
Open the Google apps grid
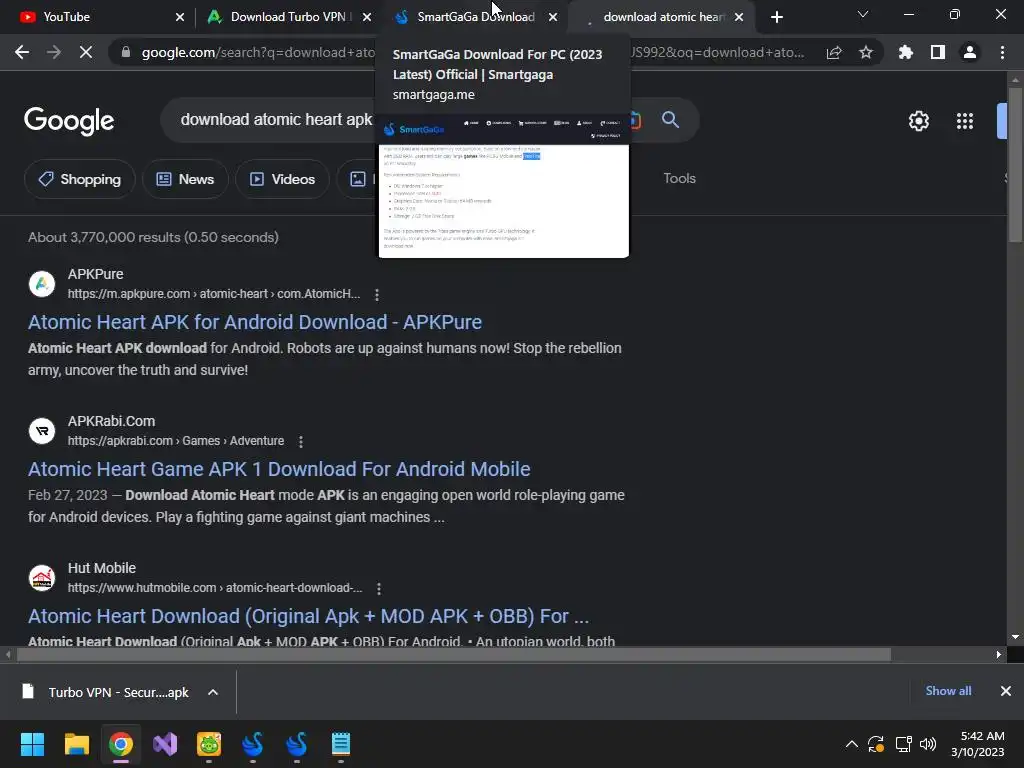click(965, 121)
